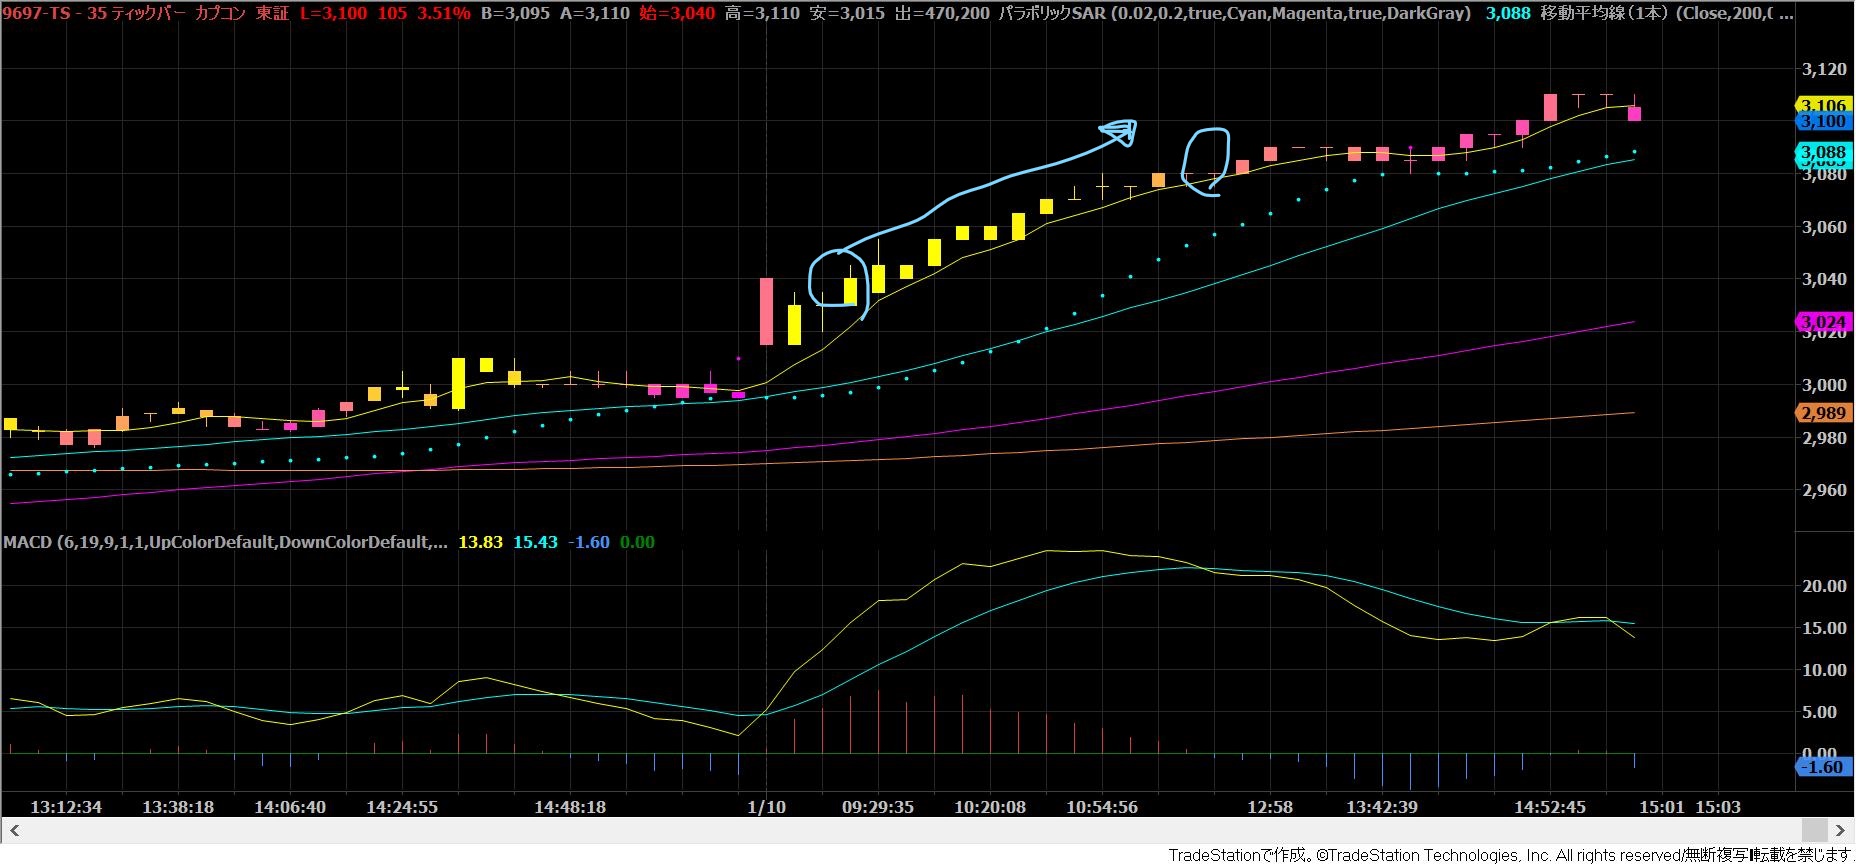Click the '15.00' MACD axis label
This screenshot has height=864, width=1856.
tap(1824, 628)
